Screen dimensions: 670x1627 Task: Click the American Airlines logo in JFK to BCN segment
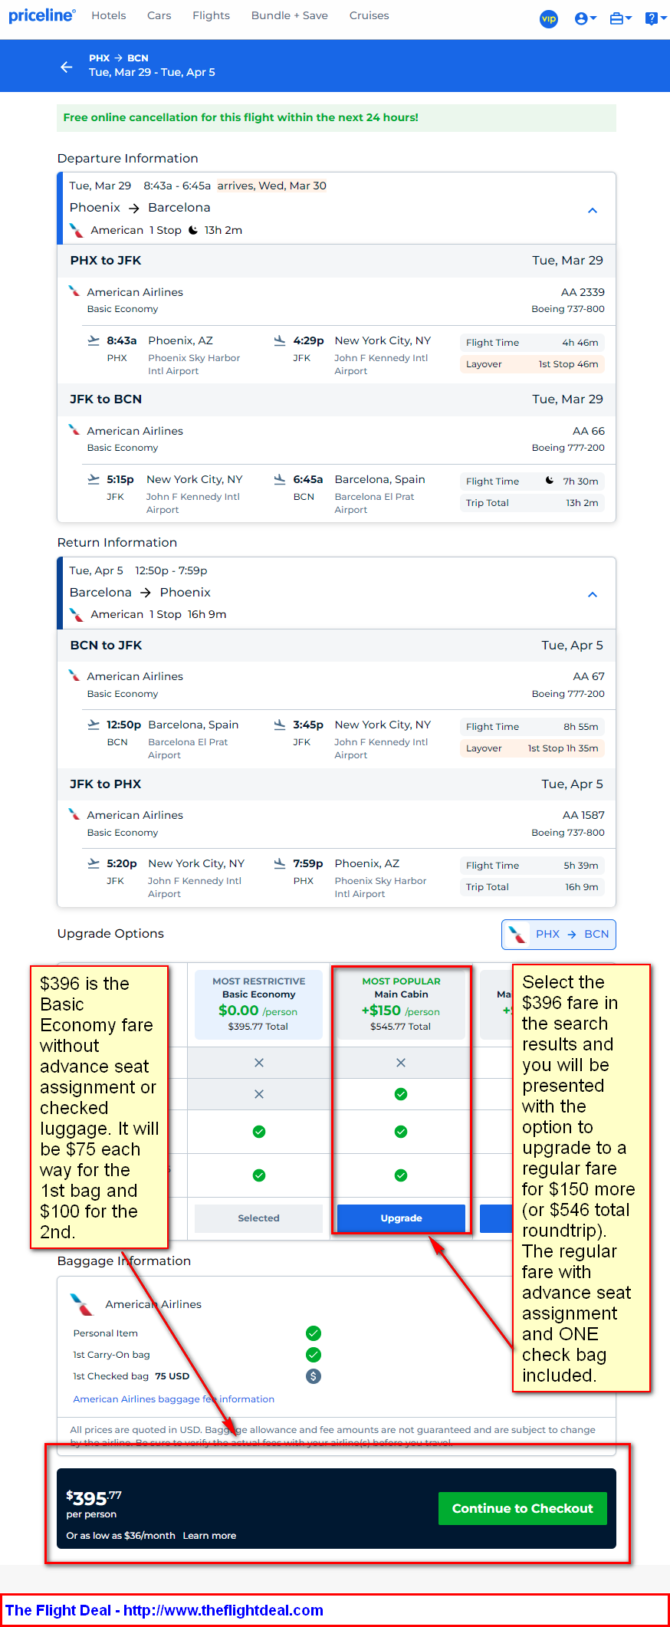(x=74, y=430)
